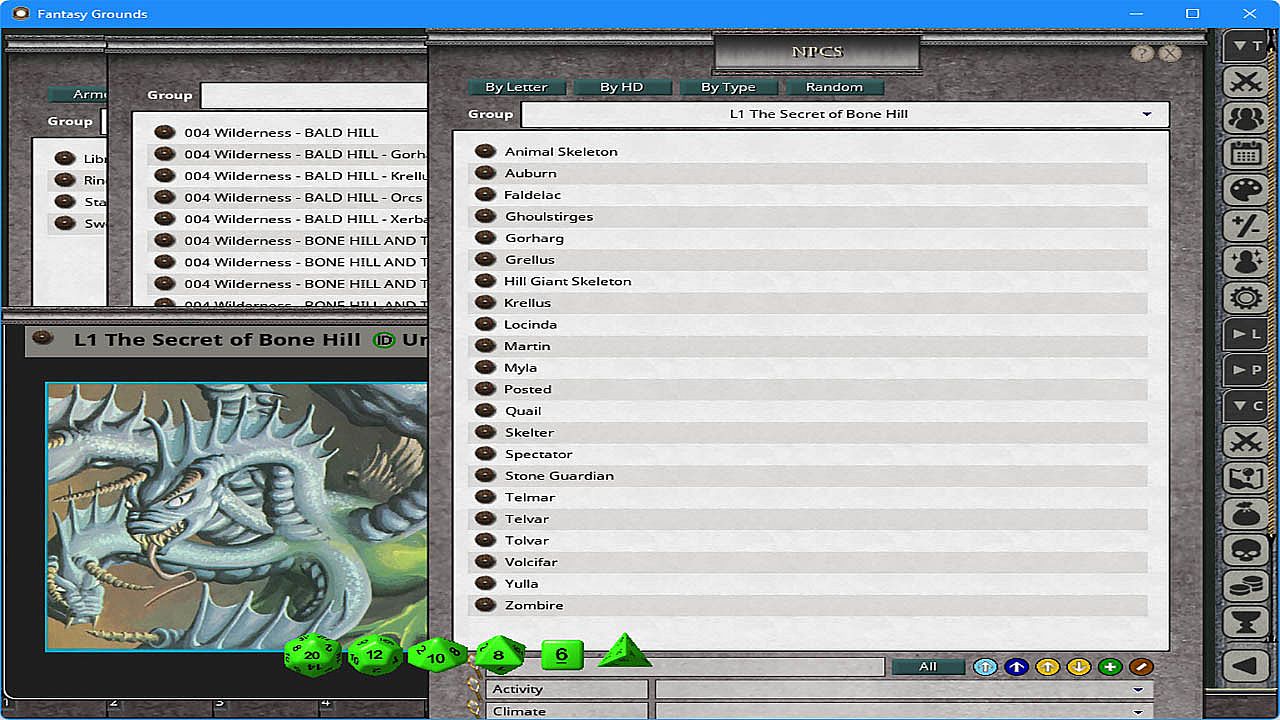The image size is (1280, 720).
Task: Click the By Letter button
Action: 517,87
